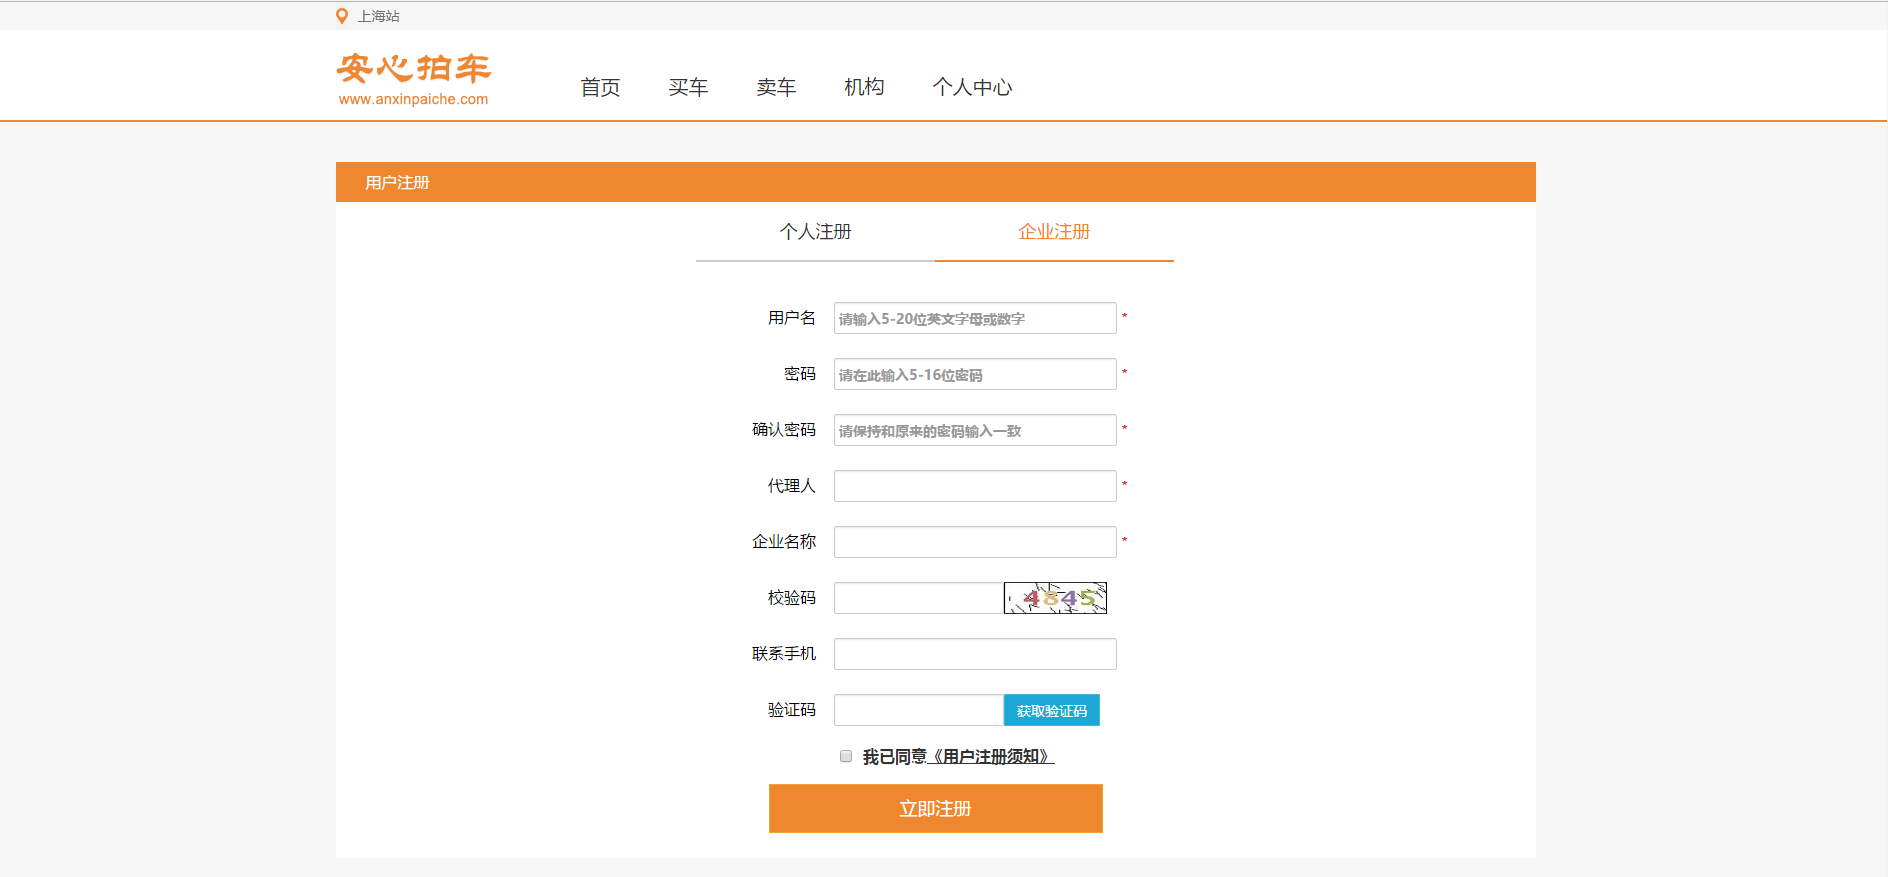Screen dimensions: 1888x877
Task: Click the 联系手机 phone field
Action: (975, 654)
